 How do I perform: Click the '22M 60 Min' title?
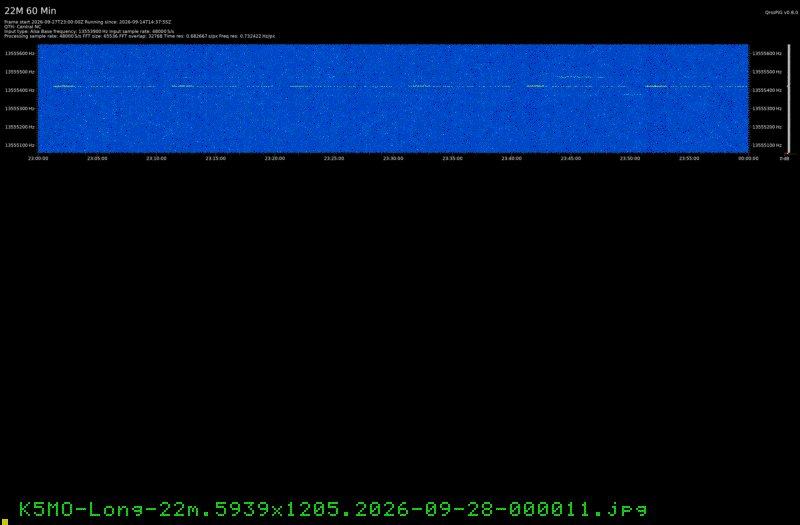click(x=30, y=11)
